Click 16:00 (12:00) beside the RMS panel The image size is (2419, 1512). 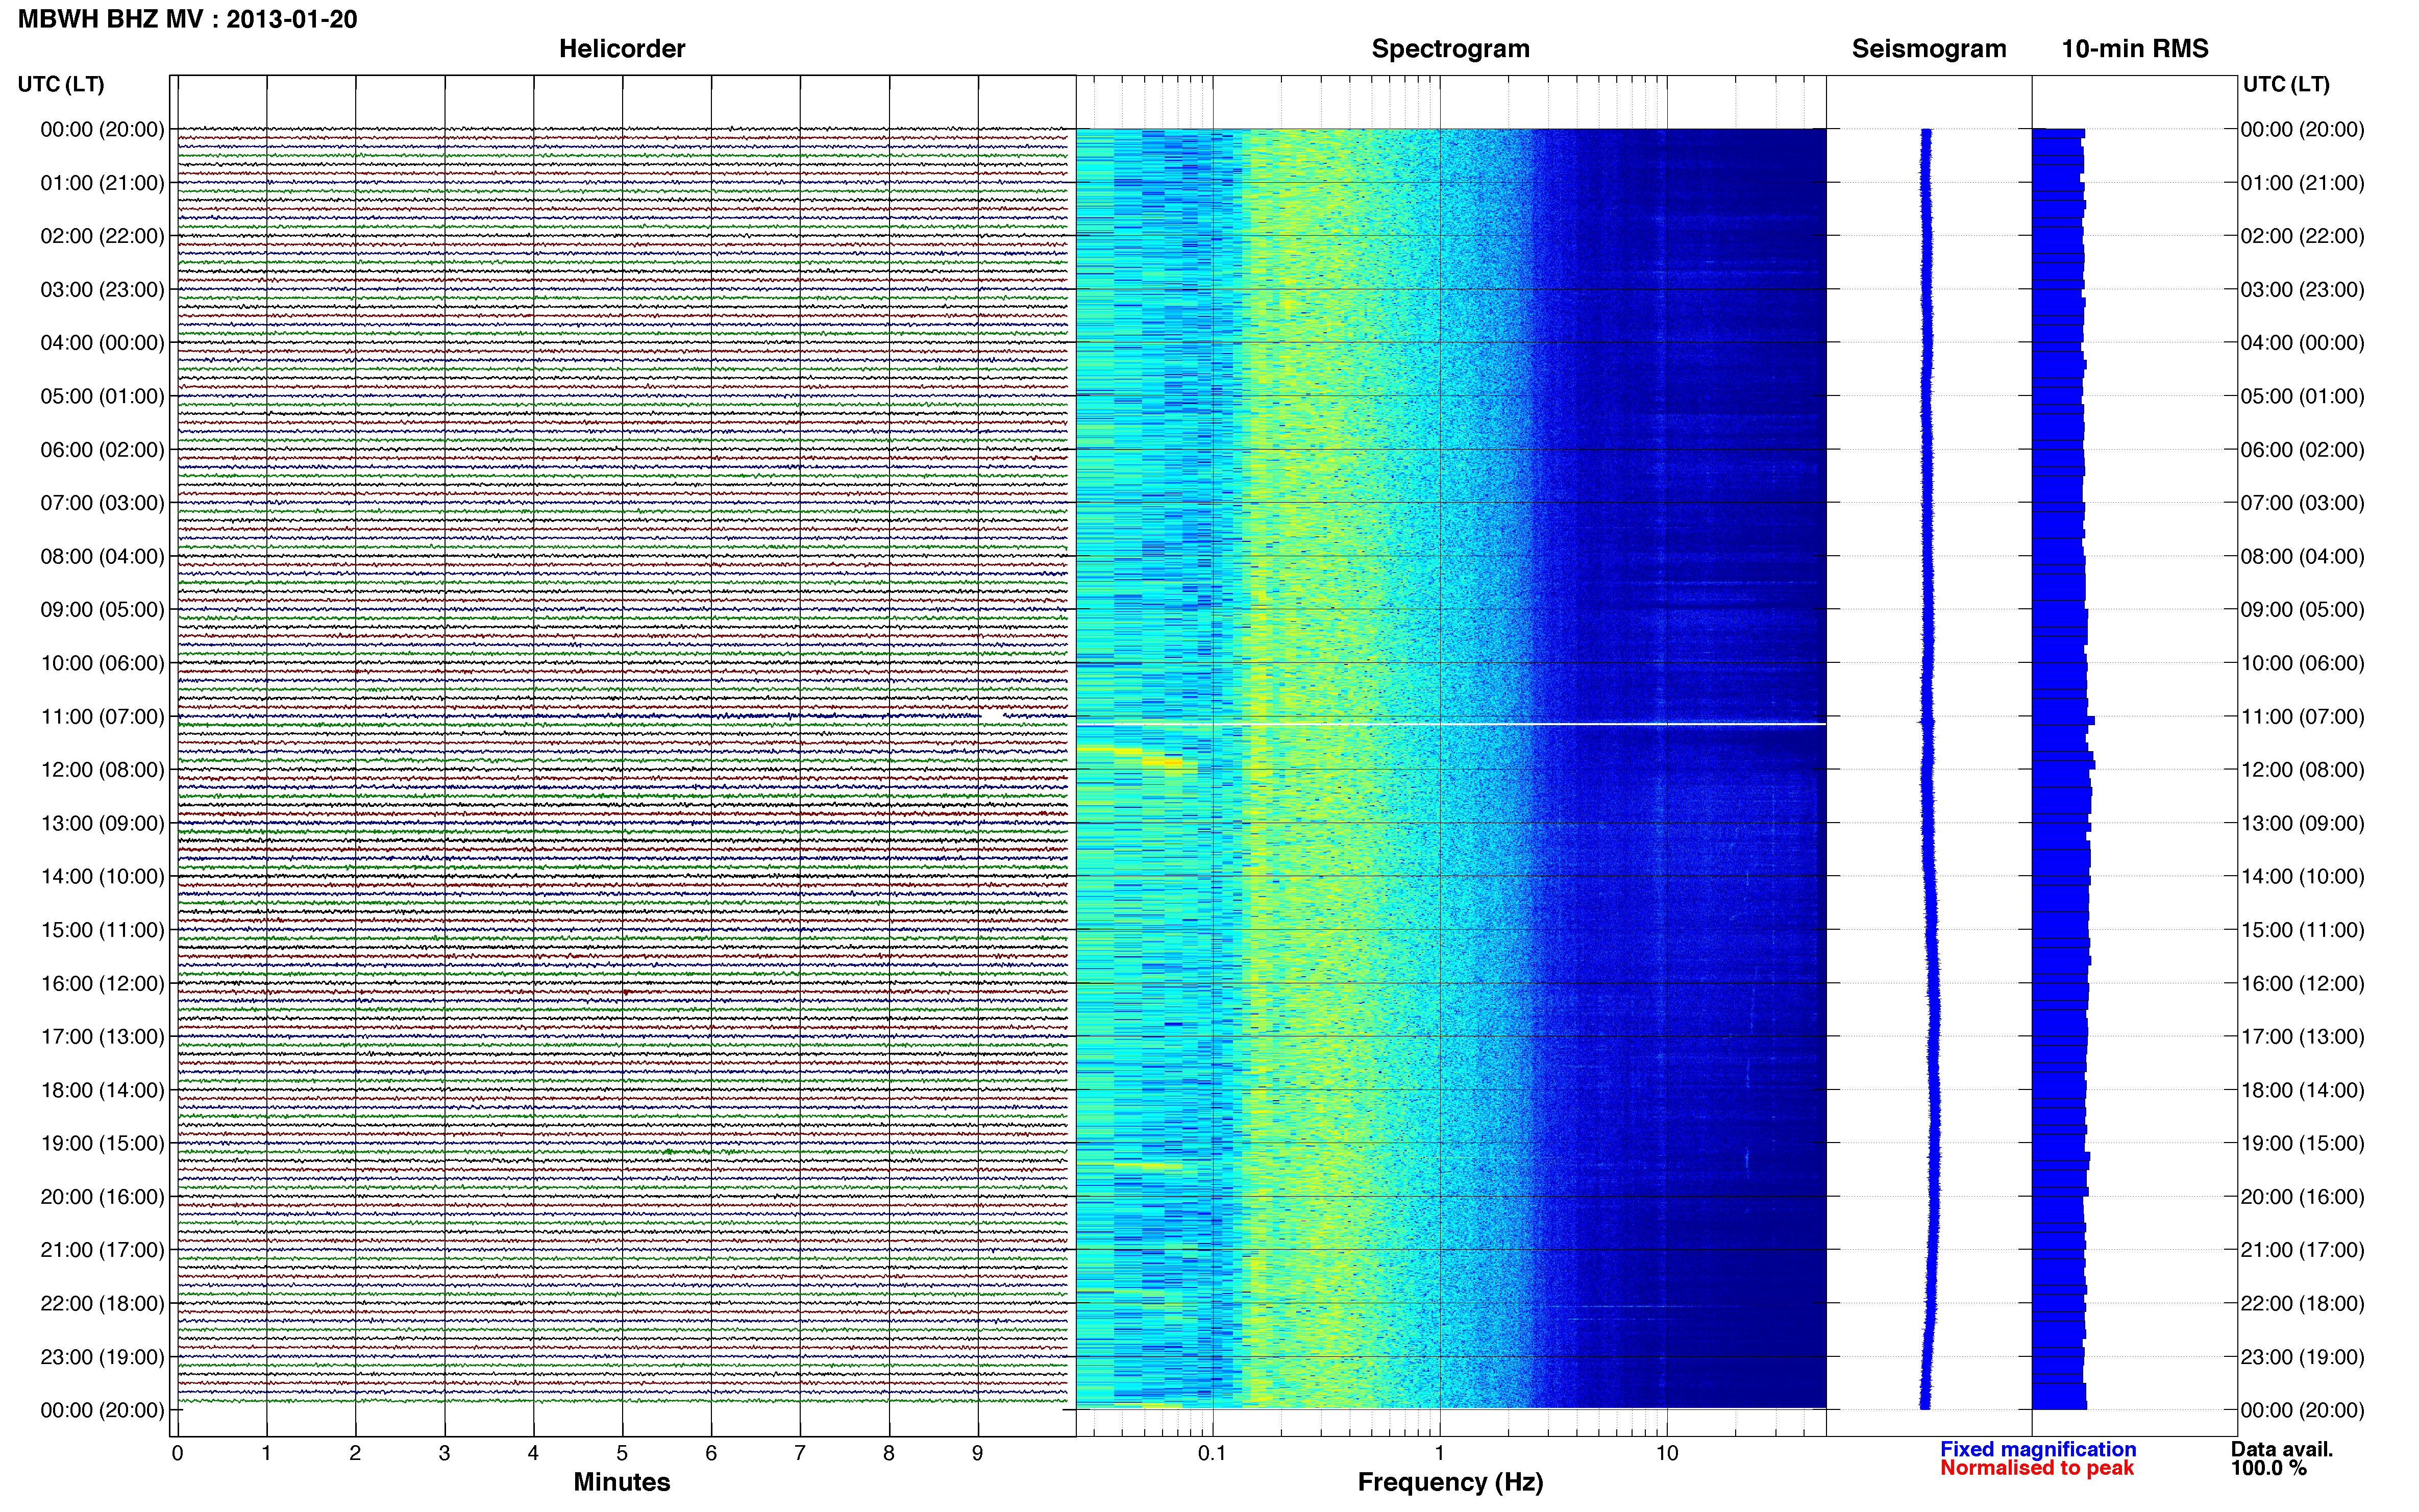[2302, 983]
